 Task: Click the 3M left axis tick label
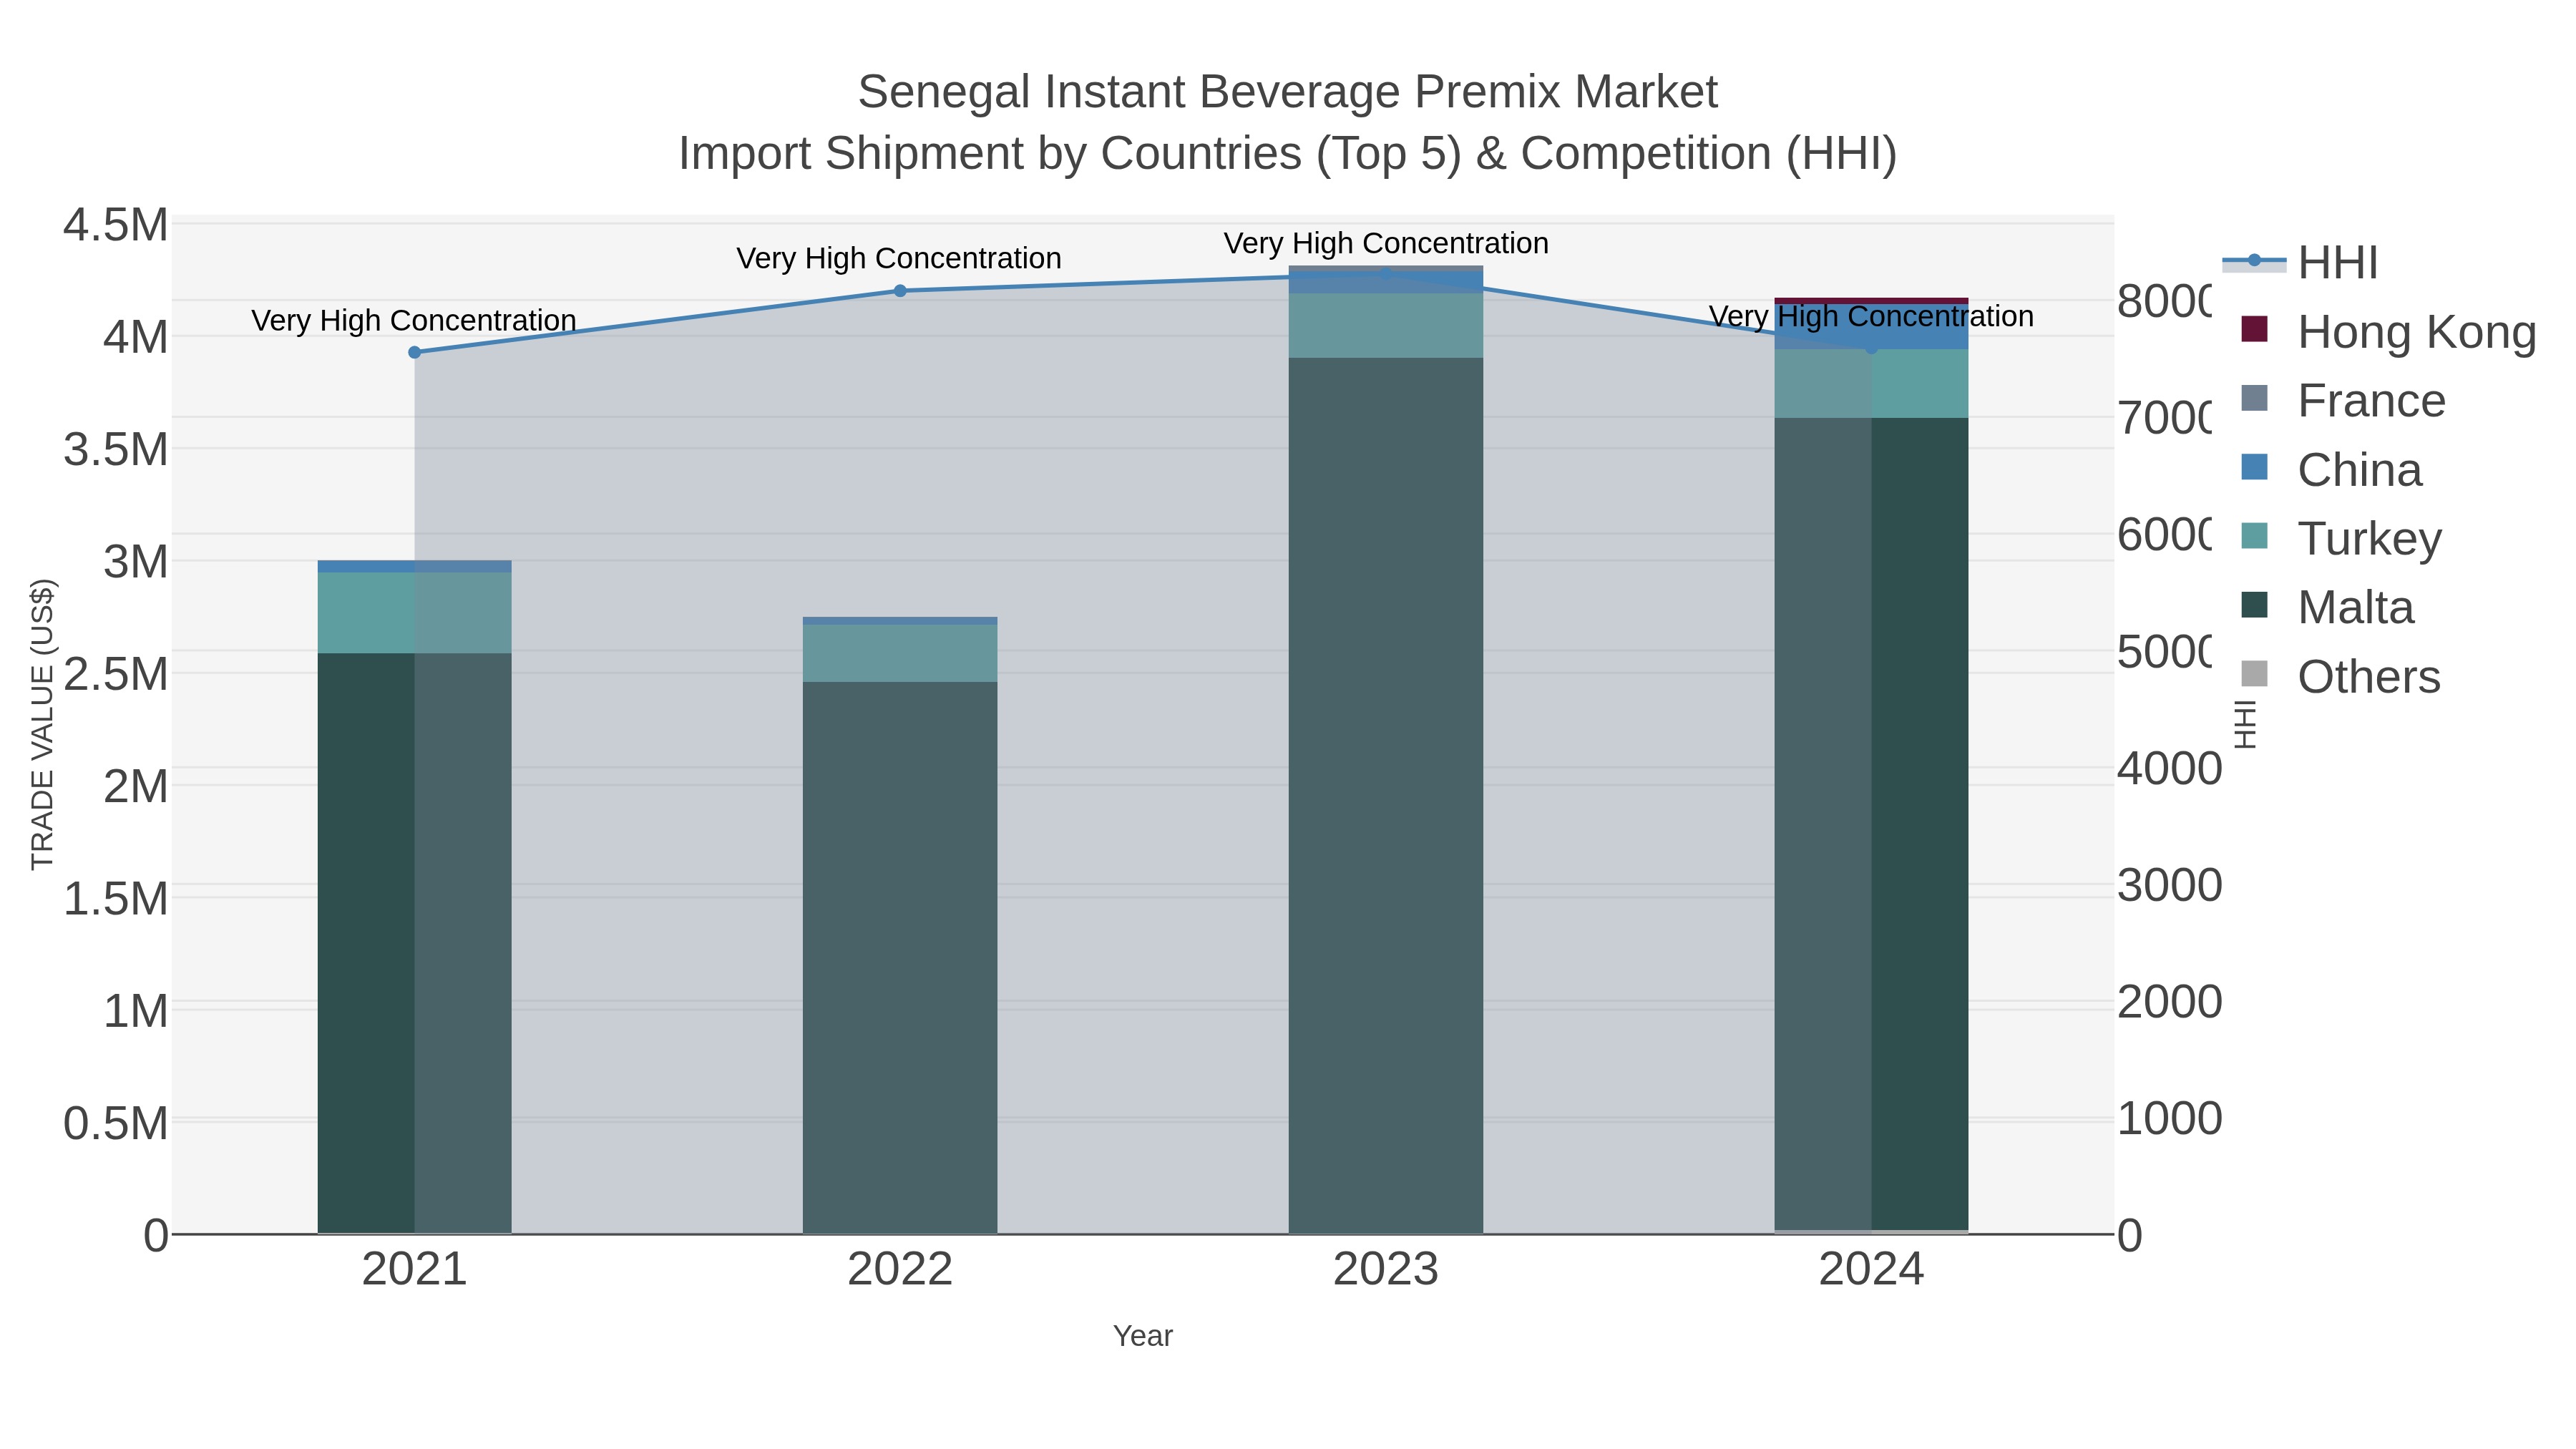coord(136,562)
